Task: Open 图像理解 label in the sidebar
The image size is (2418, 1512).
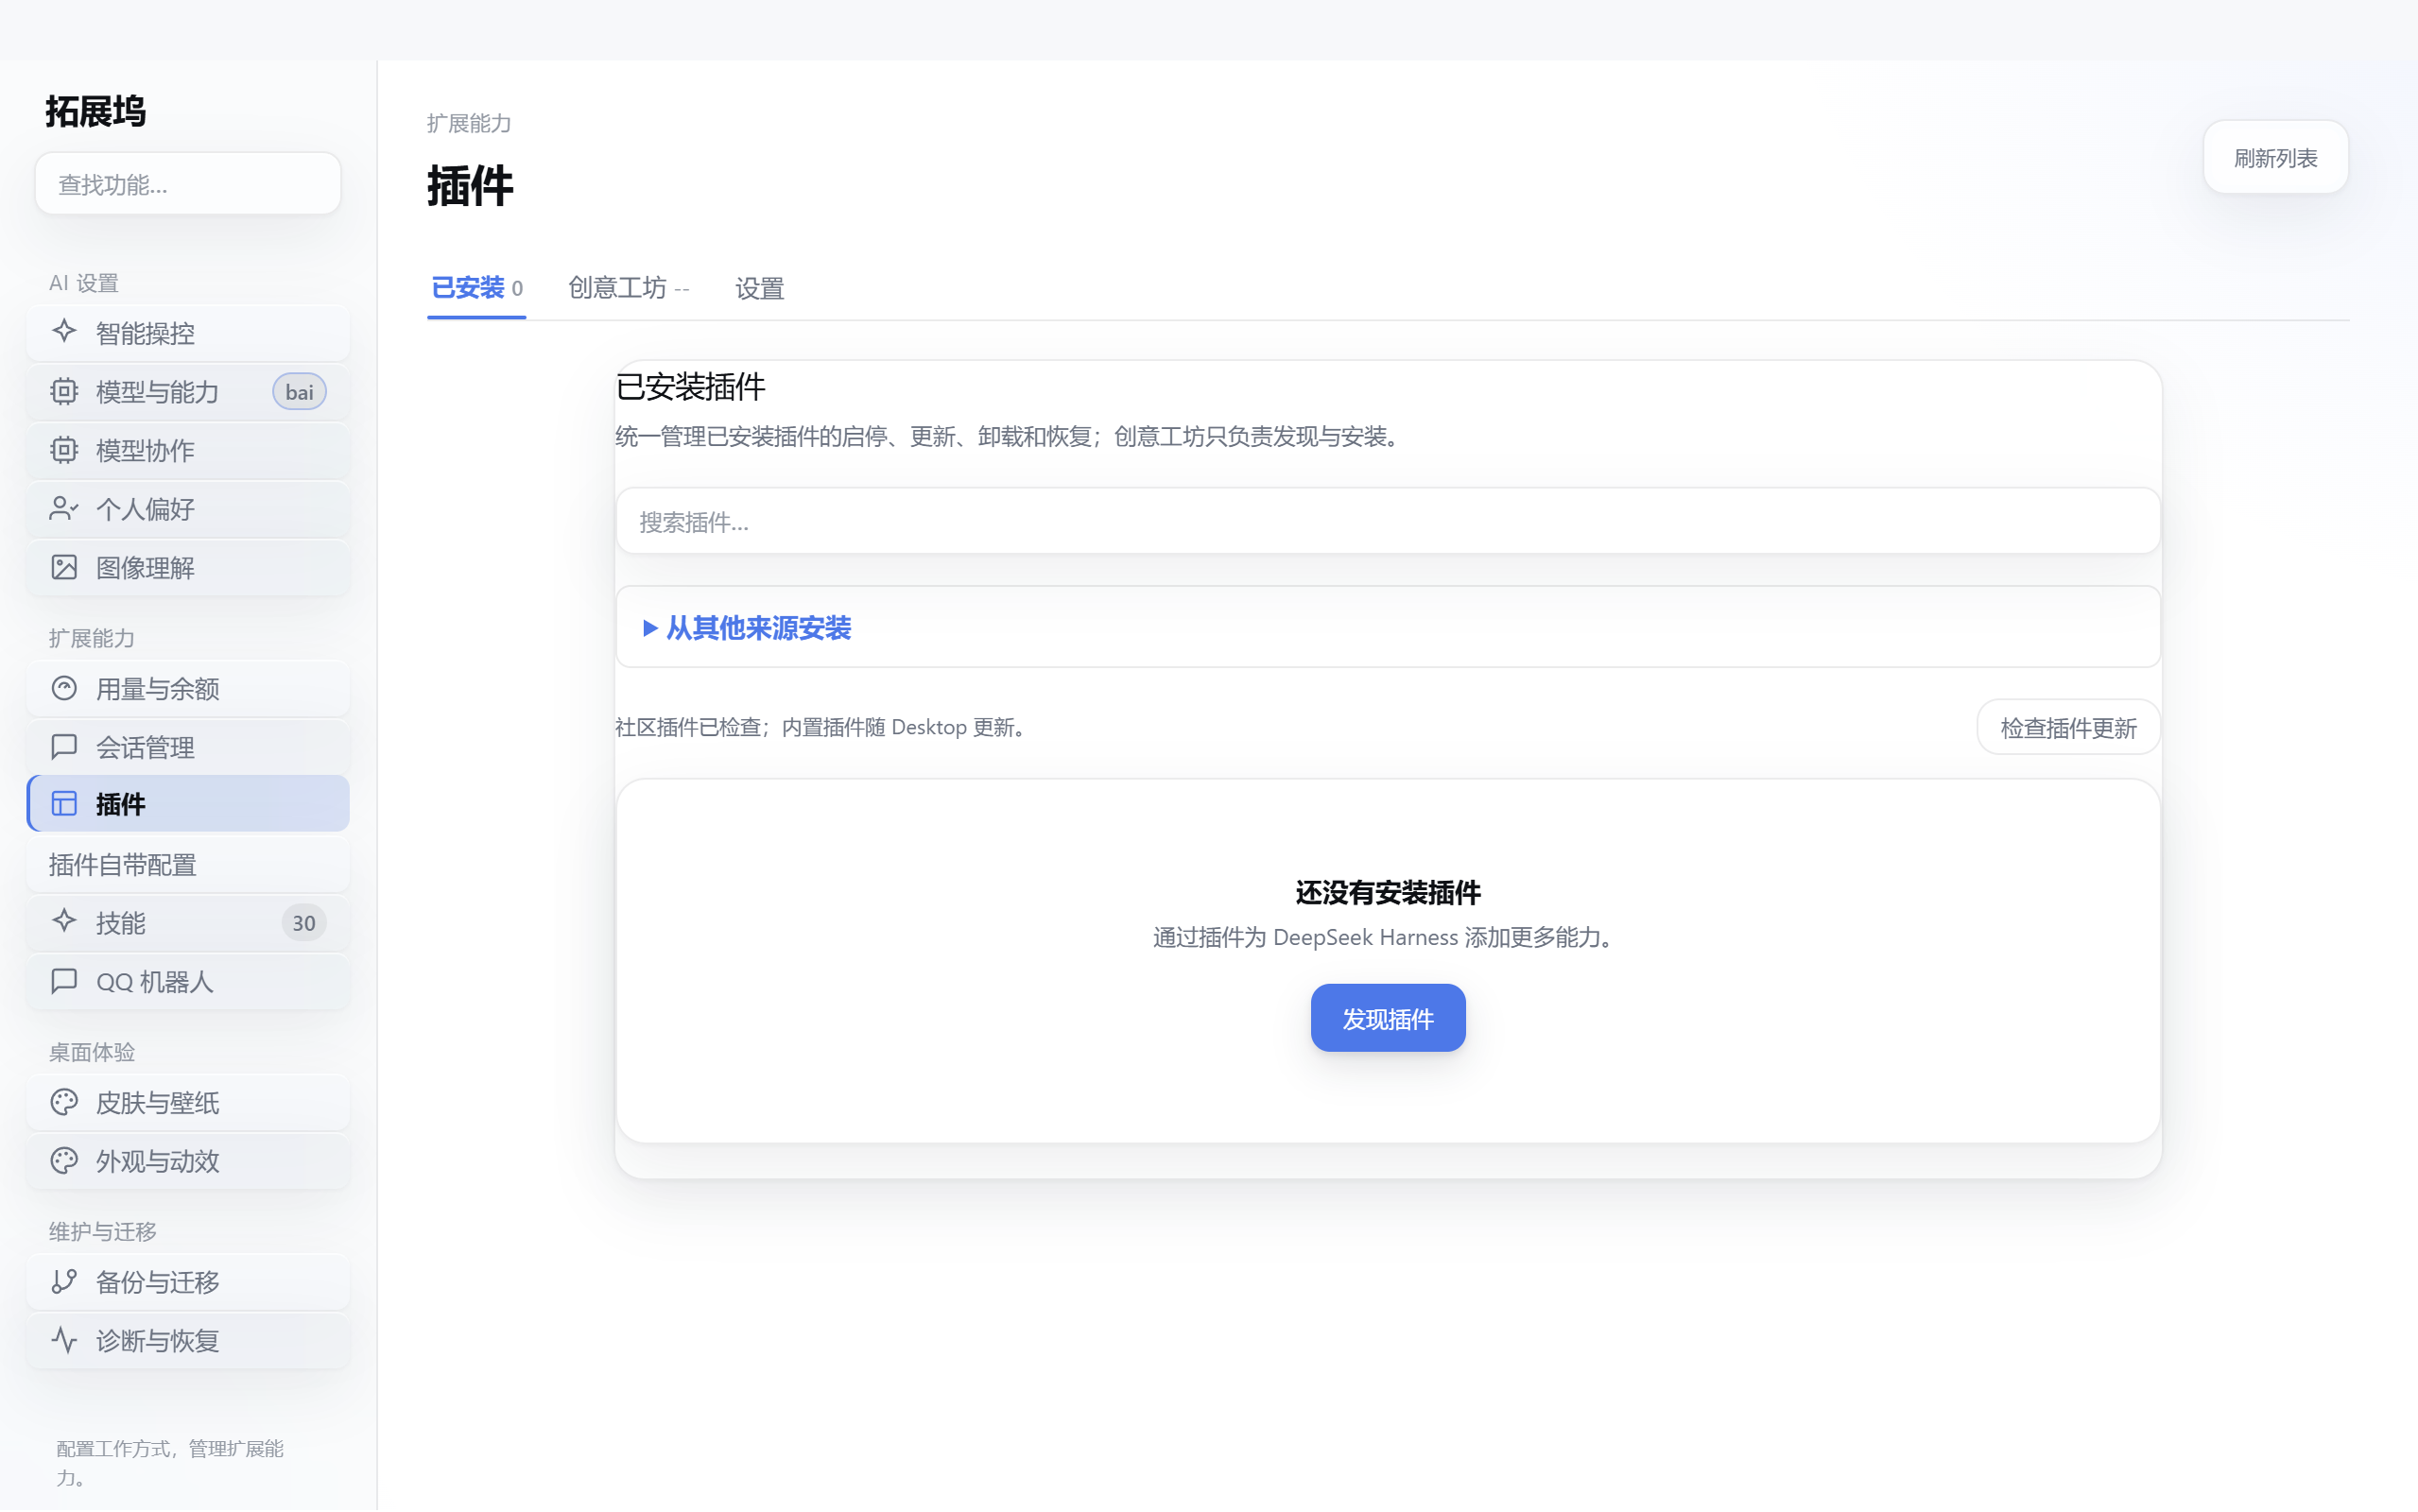Action: 145,569
